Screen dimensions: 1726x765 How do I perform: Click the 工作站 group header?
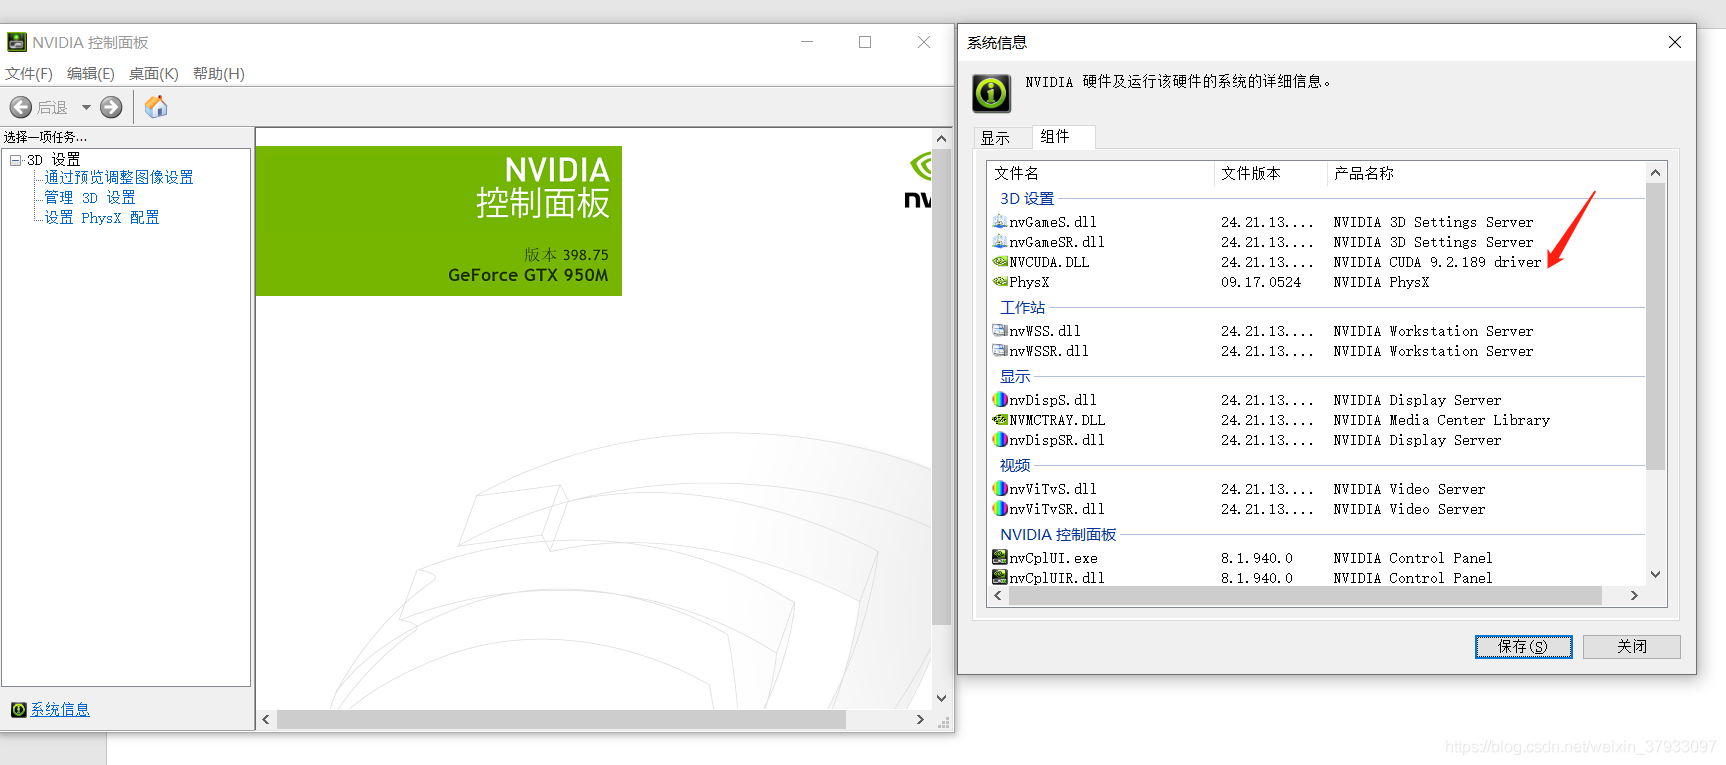tap(1022, 308)
